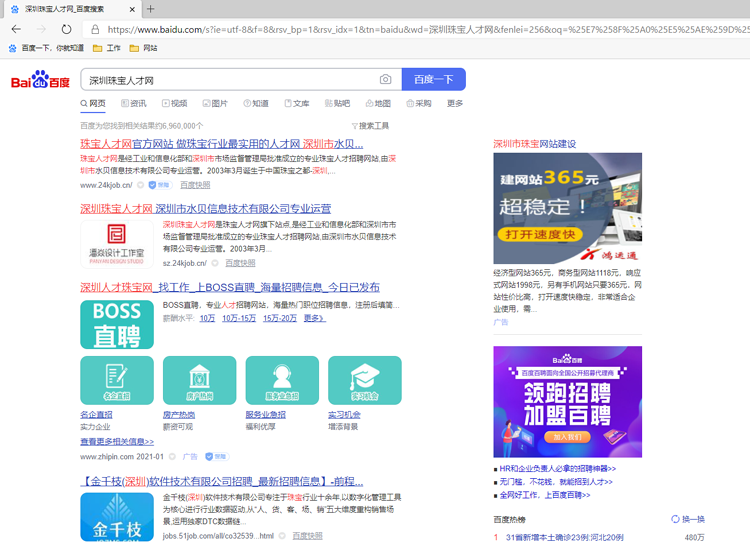The height and width of the screenshot is (546, 750).
Task: Click the 潘焱设计工作室 result thumbnail
Action: click(x=117, y=244)
